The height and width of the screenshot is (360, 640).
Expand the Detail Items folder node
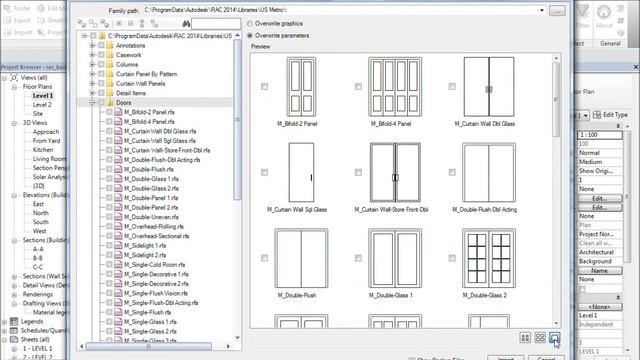tap(92, 93)
